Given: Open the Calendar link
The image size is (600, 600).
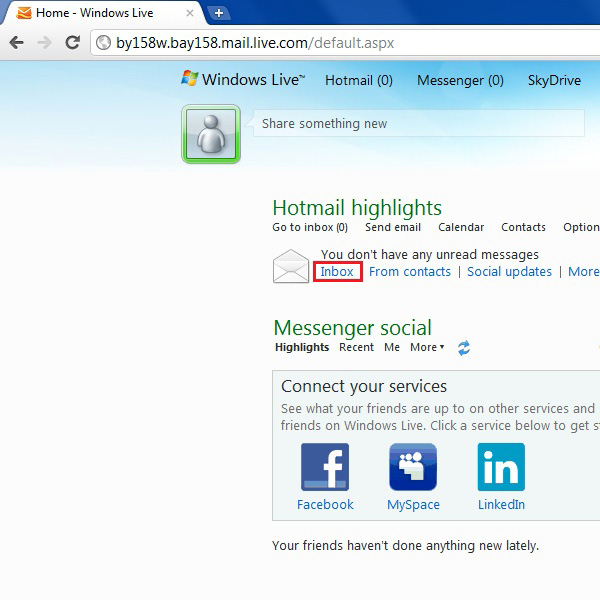Looking at the screenshot, I should click(461, 227).
